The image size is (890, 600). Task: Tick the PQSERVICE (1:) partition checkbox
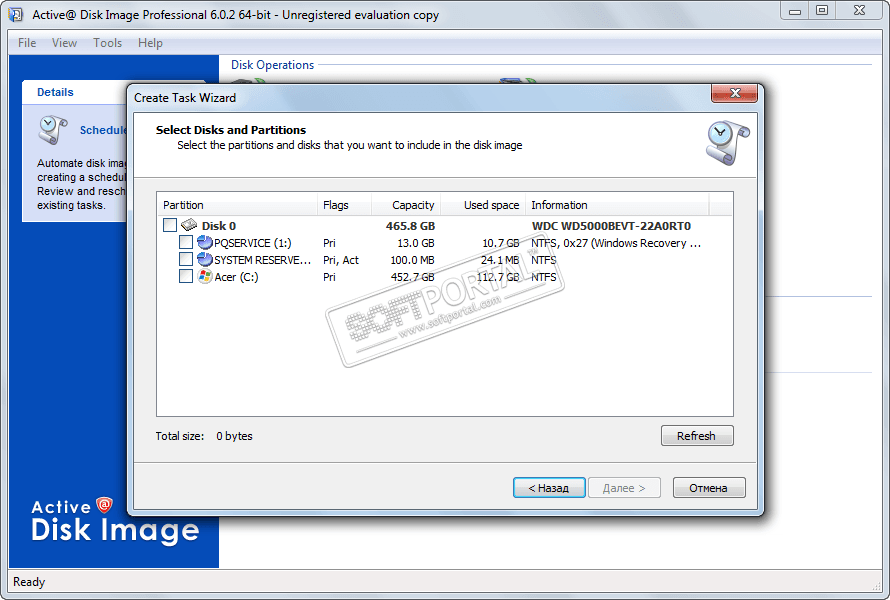tap(186, 242)
